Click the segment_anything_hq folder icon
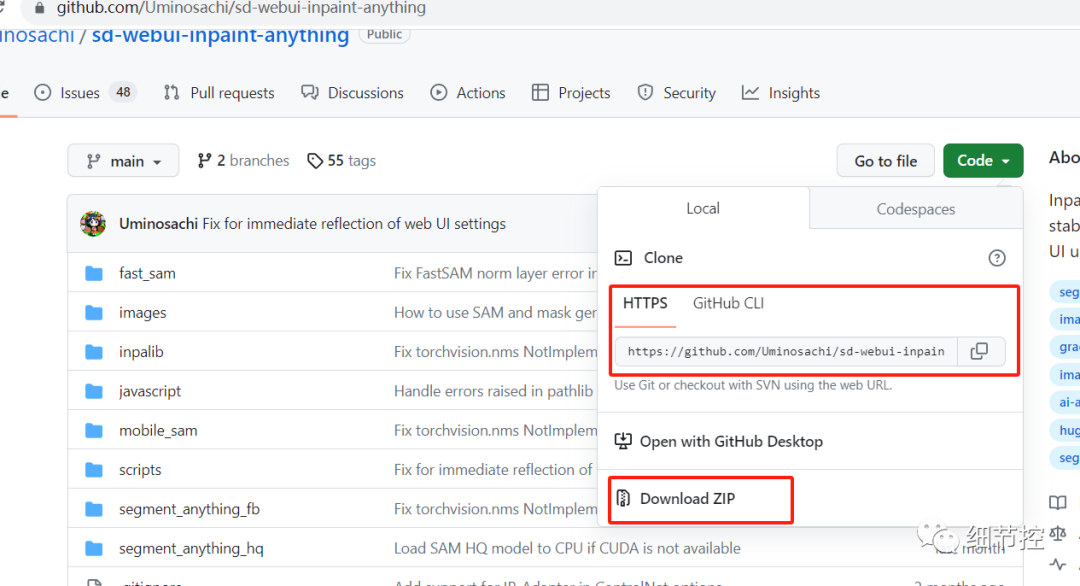The height and width of the screenshot is (586, 1080). (94, 548)
